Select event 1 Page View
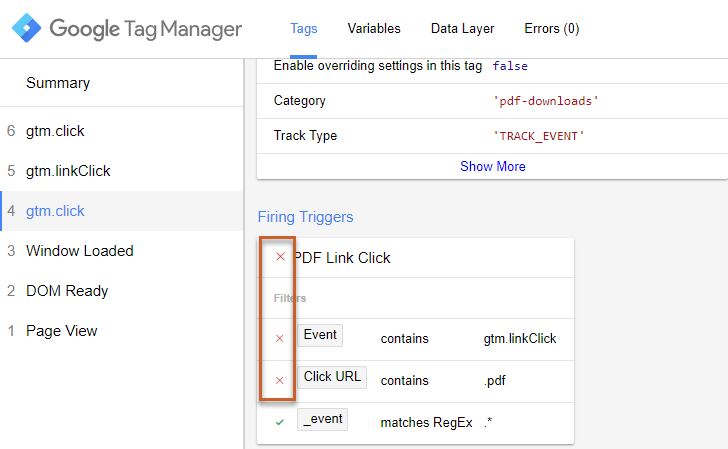Image resolution: width=728 pixels, height=449 pixels. click(x=62, y=331)
